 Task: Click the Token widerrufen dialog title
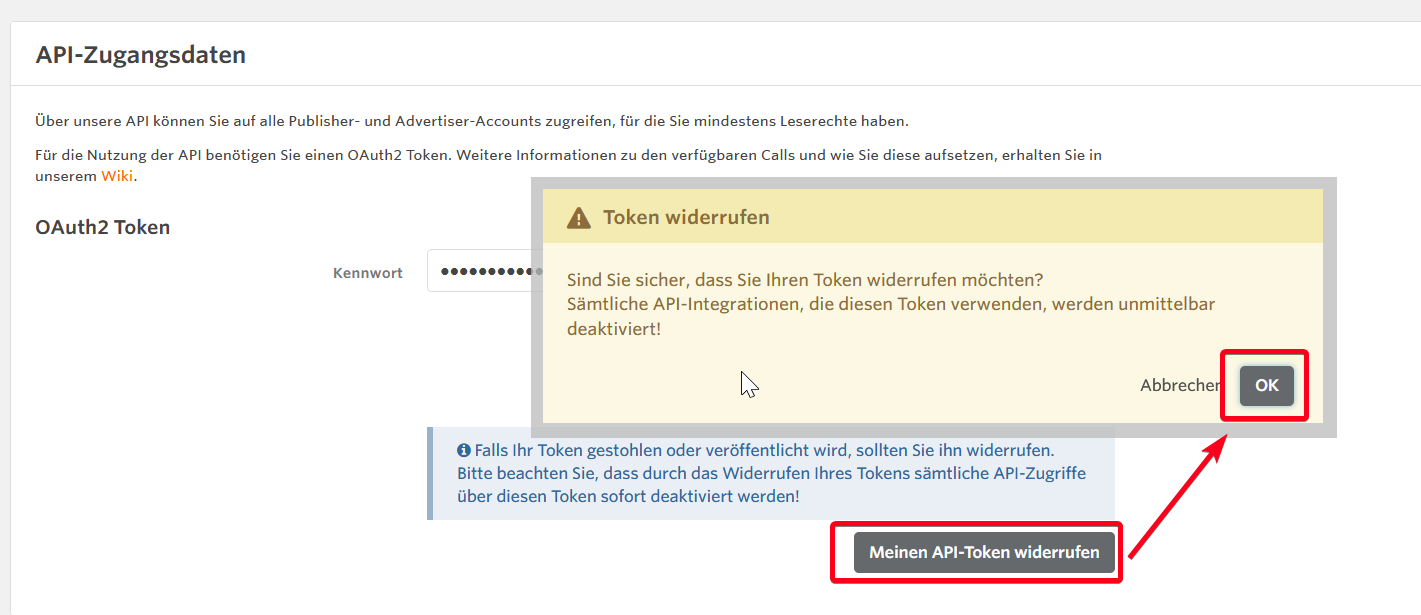(x=686, y=218)
